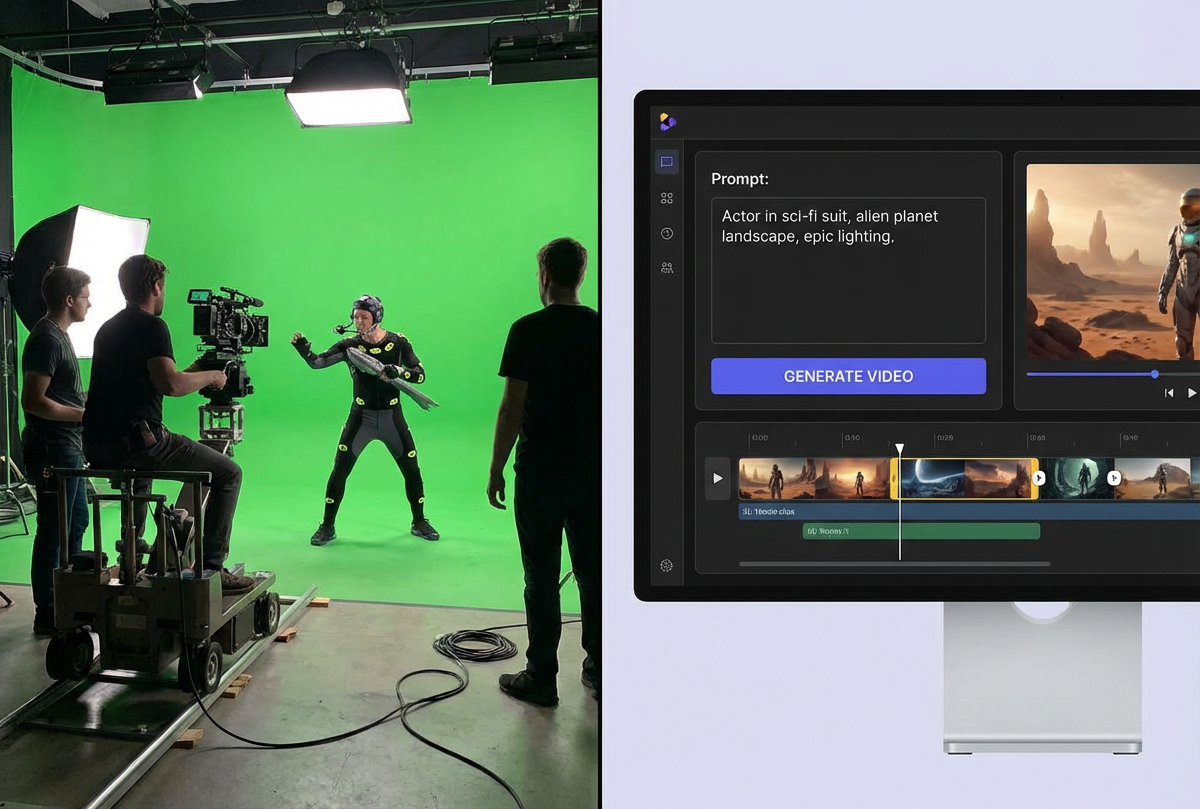Click the preview progress slider handle
Screen dimensions: 1200x809
click(x=1154, y=374)
